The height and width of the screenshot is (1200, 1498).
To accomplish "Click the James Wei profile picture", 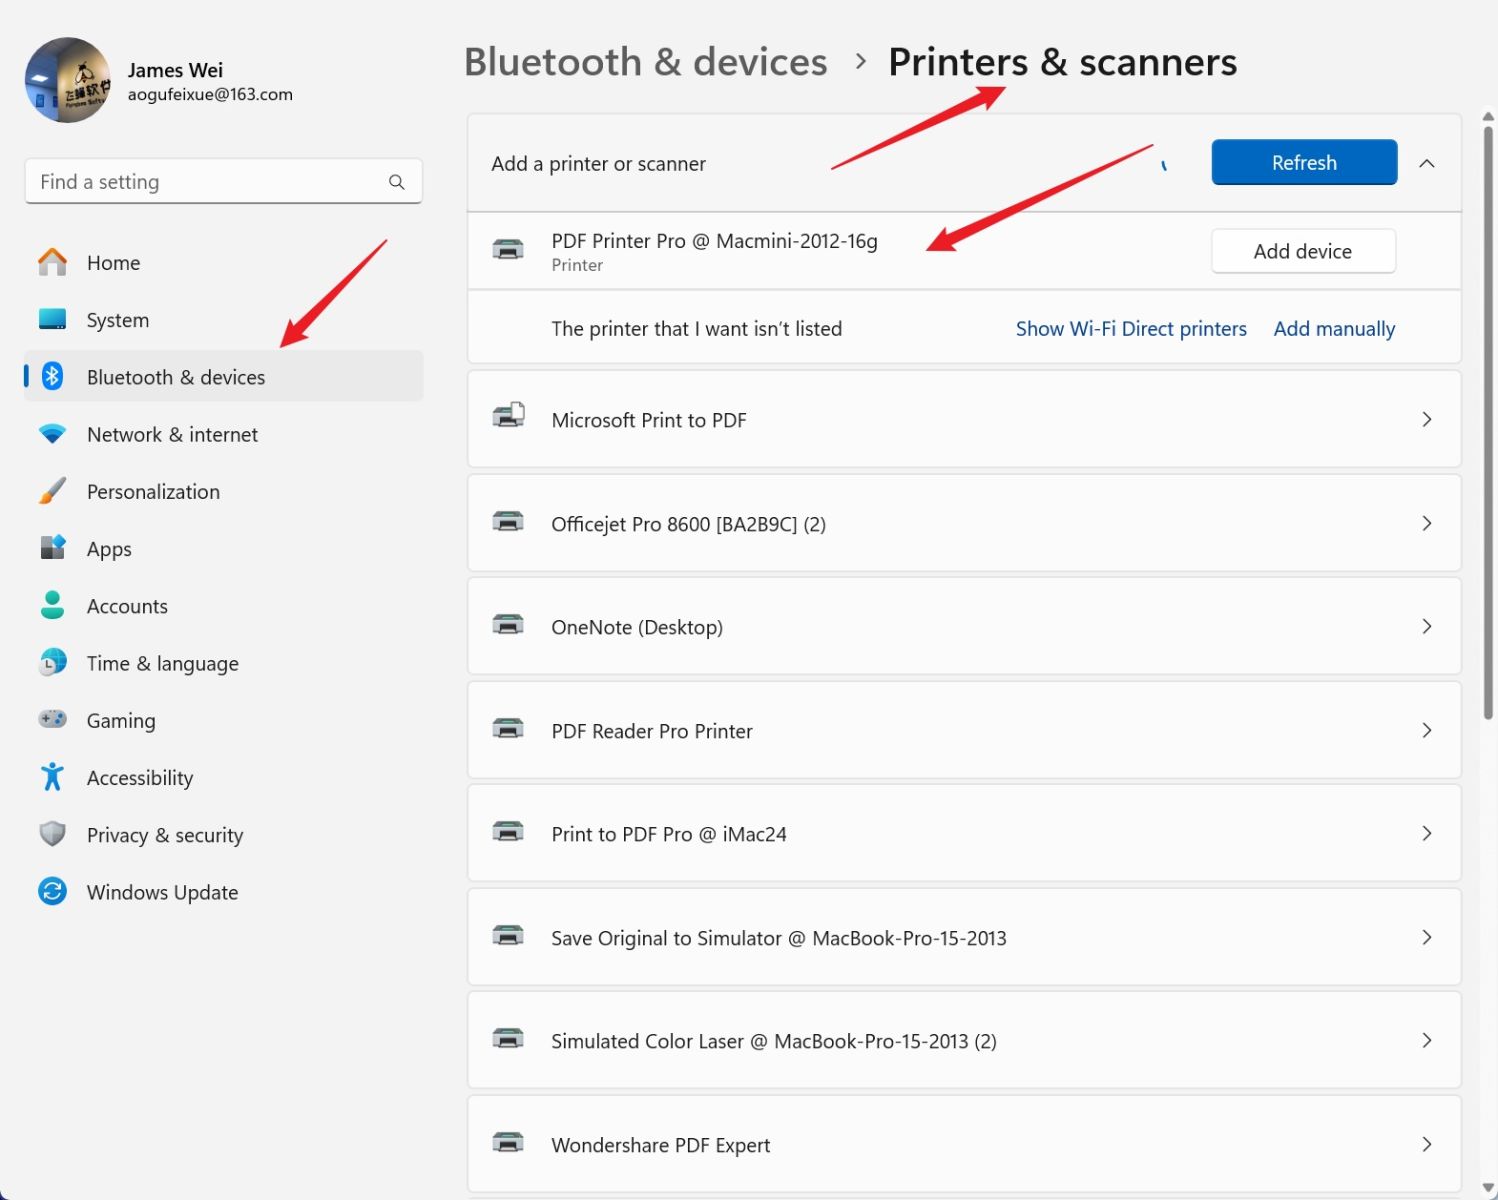I will pyautogui.click(x=68, y=80).
